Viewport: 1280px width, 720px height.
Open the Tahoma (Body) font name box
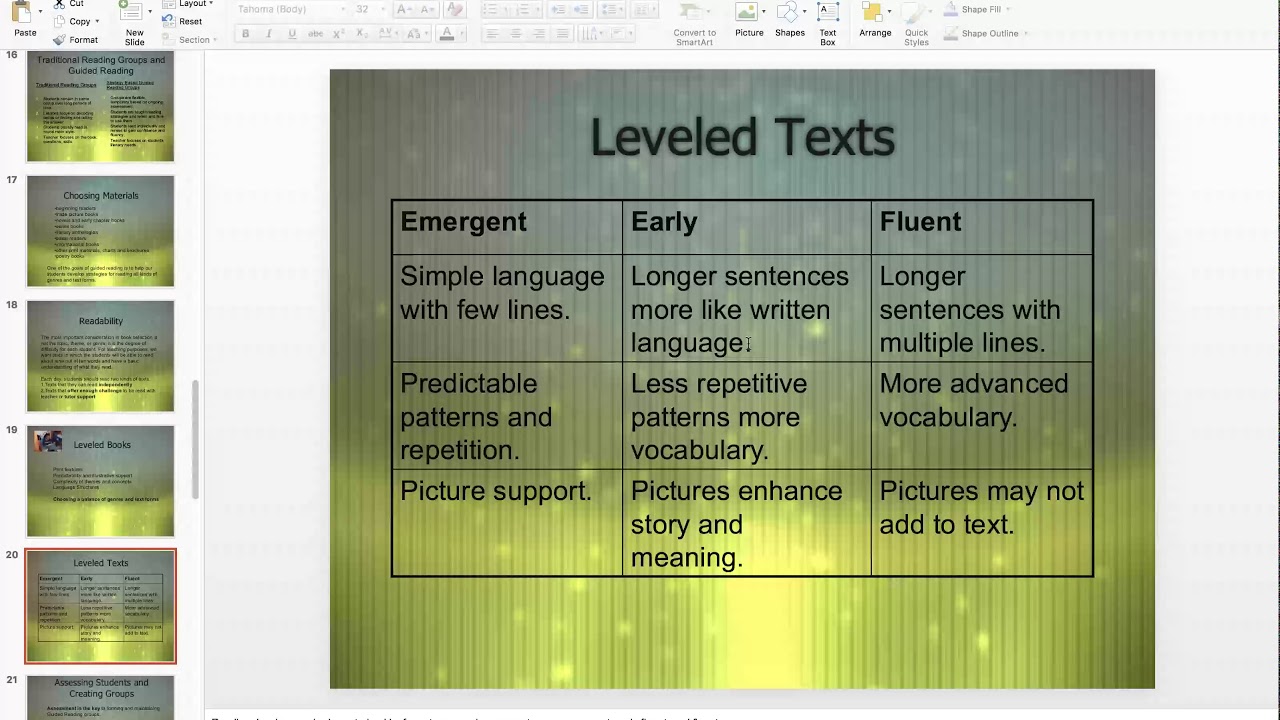pos(291,9)
